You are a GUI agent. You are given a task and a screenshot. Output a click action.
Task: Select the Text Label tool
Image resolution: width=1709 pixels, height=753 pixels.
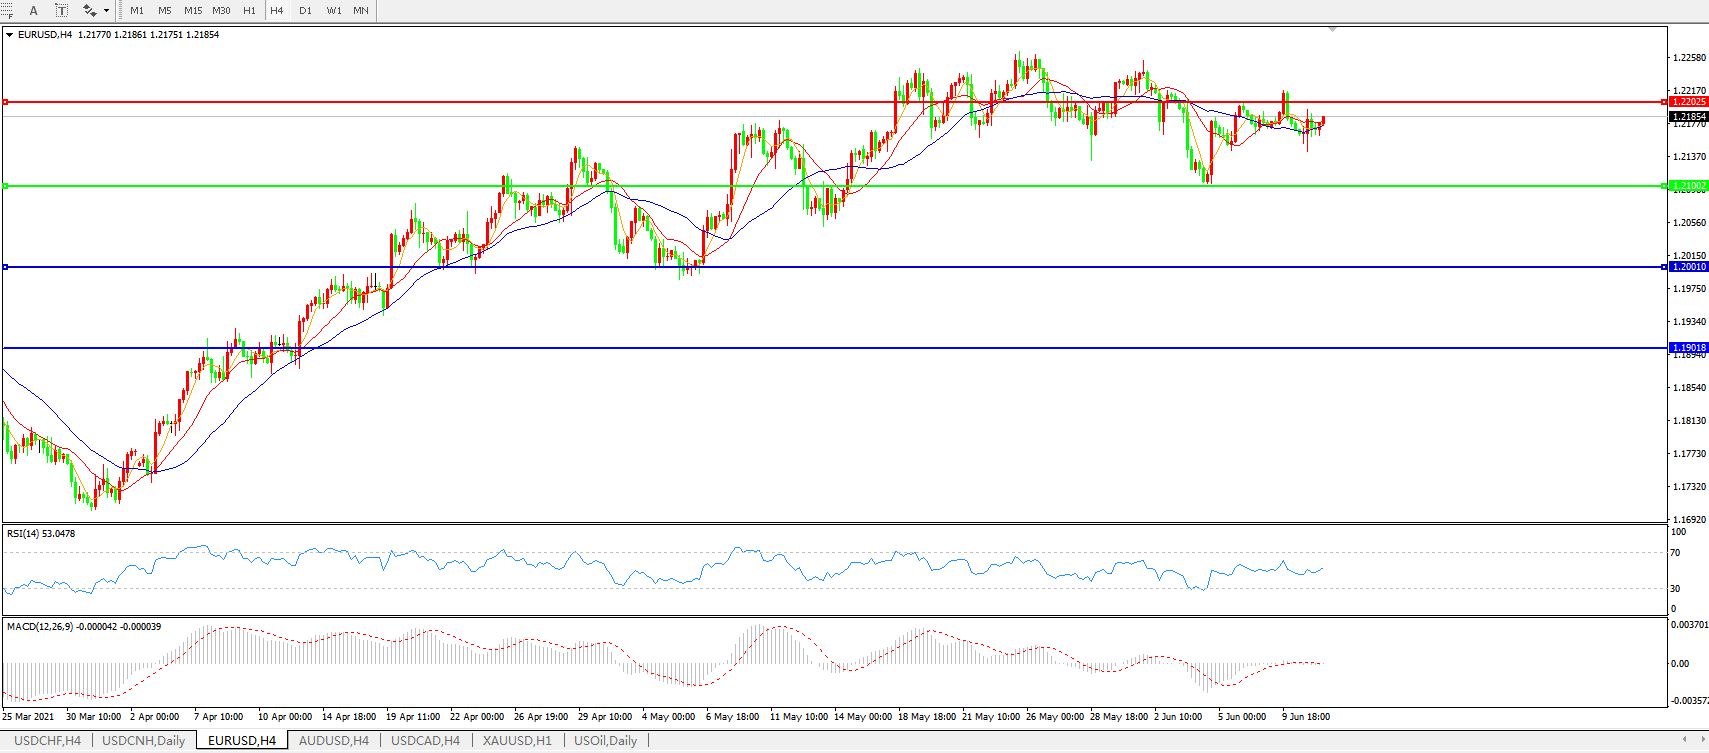[x=61, y=11]
